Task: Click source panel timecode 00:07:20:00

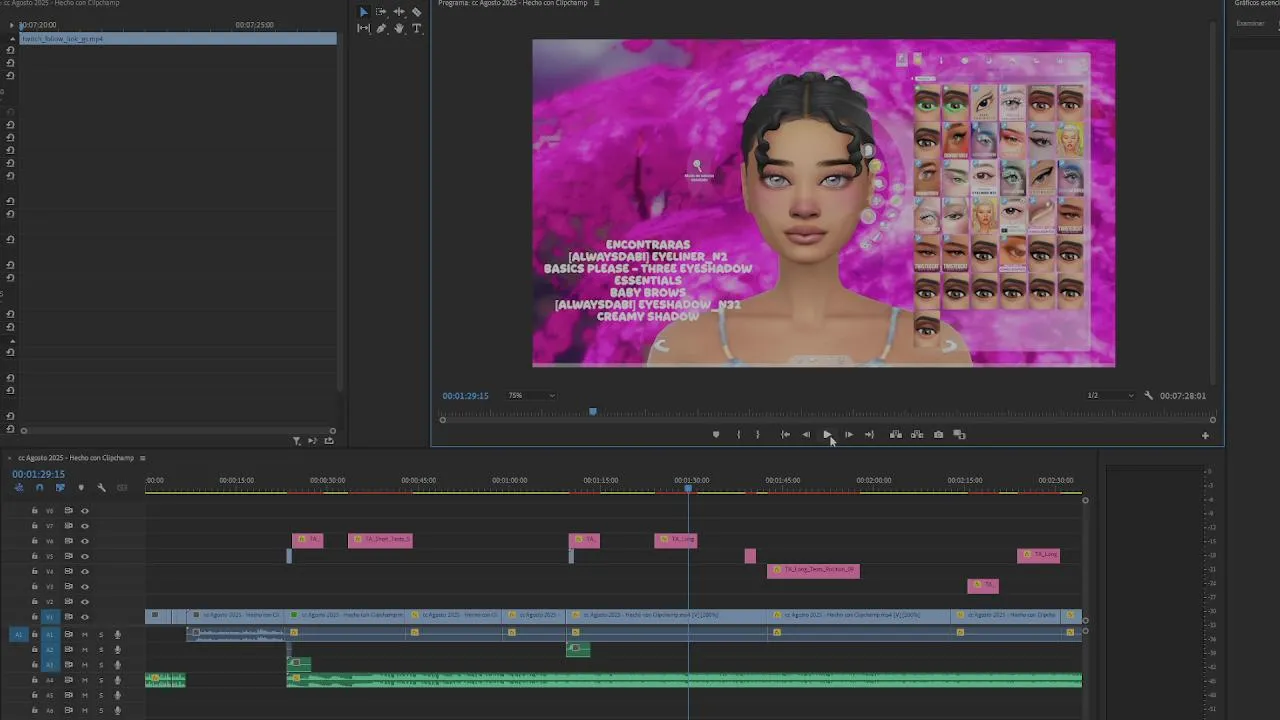Action: 38,24
